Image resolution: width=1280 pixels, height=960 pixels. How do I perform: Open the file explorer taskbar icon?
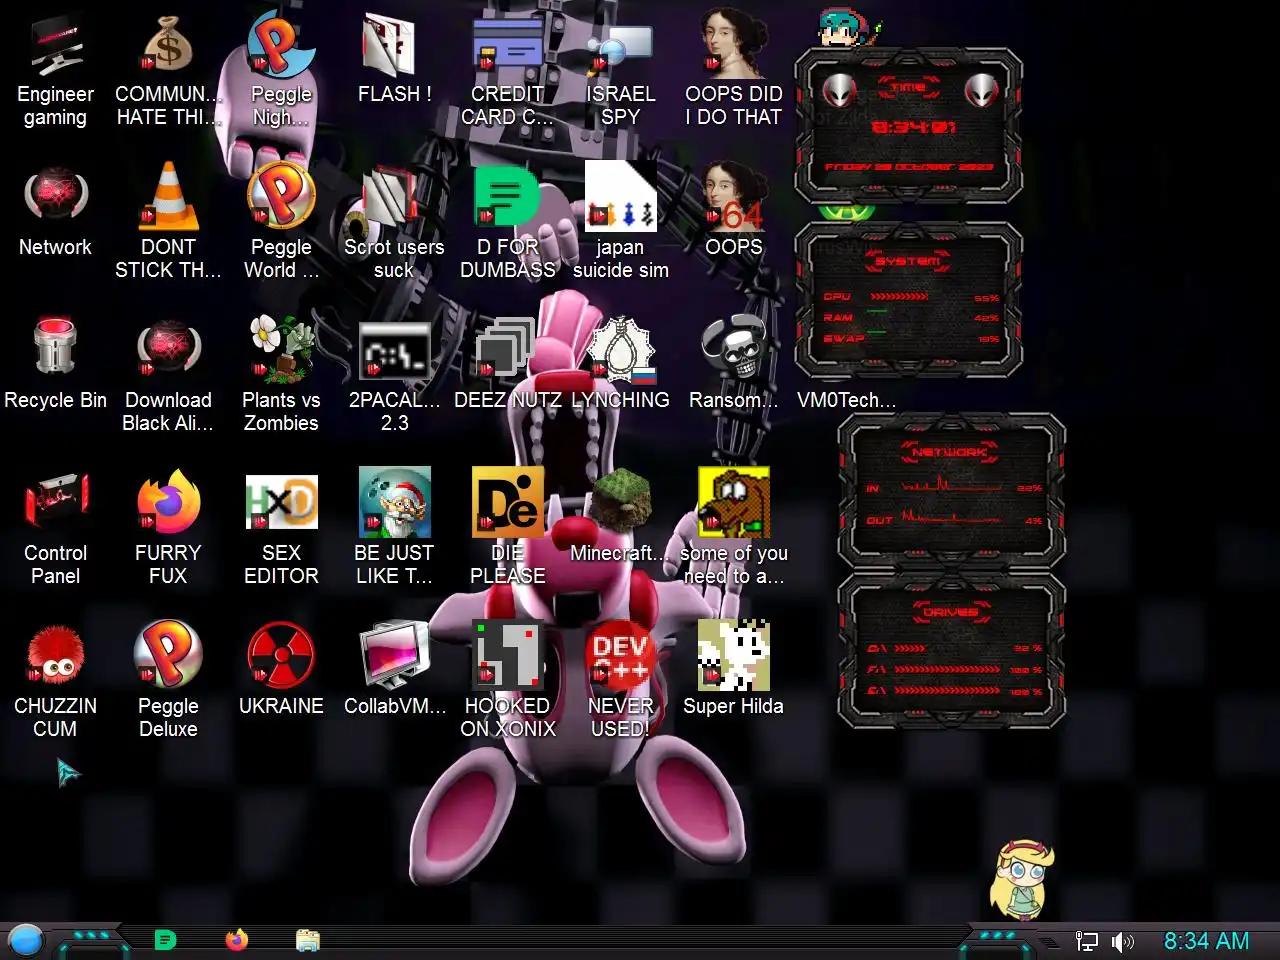pos(308,940)
